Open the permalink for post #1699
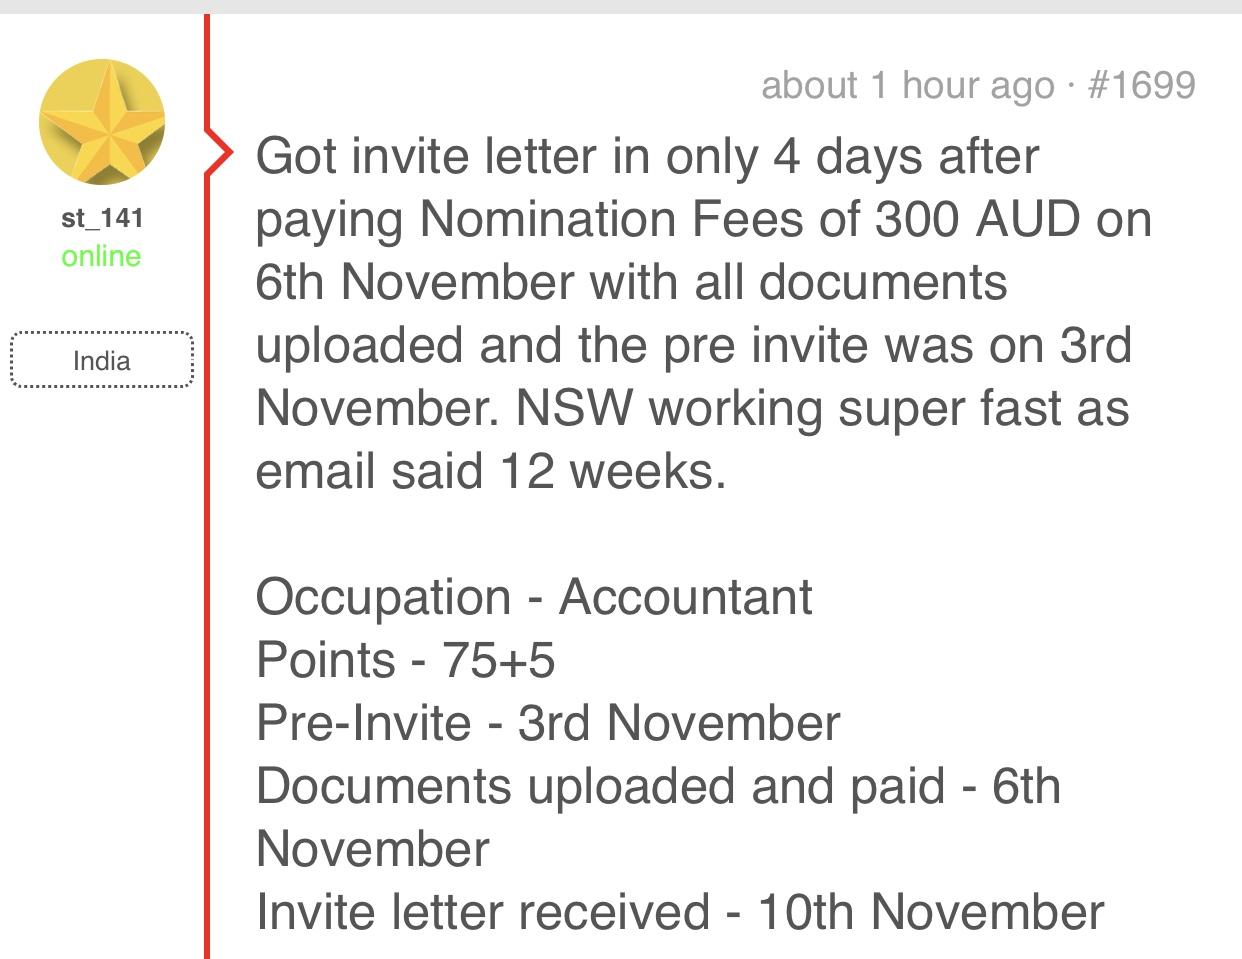 click(1141, 85)
